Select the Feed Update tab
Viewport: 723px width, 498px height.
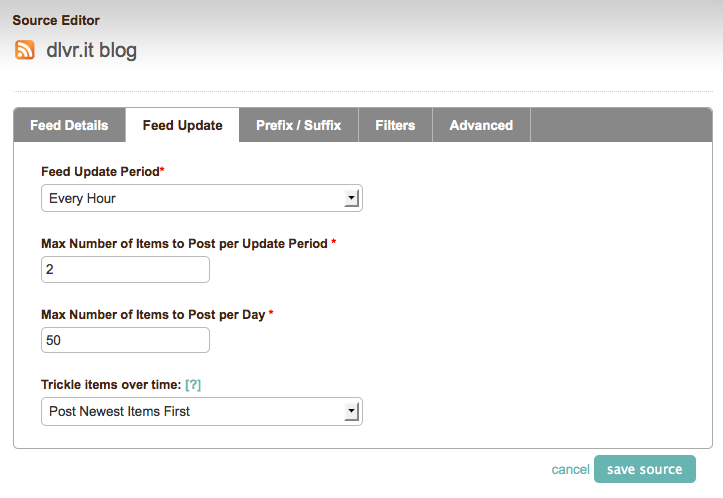[x=183, y=125]
